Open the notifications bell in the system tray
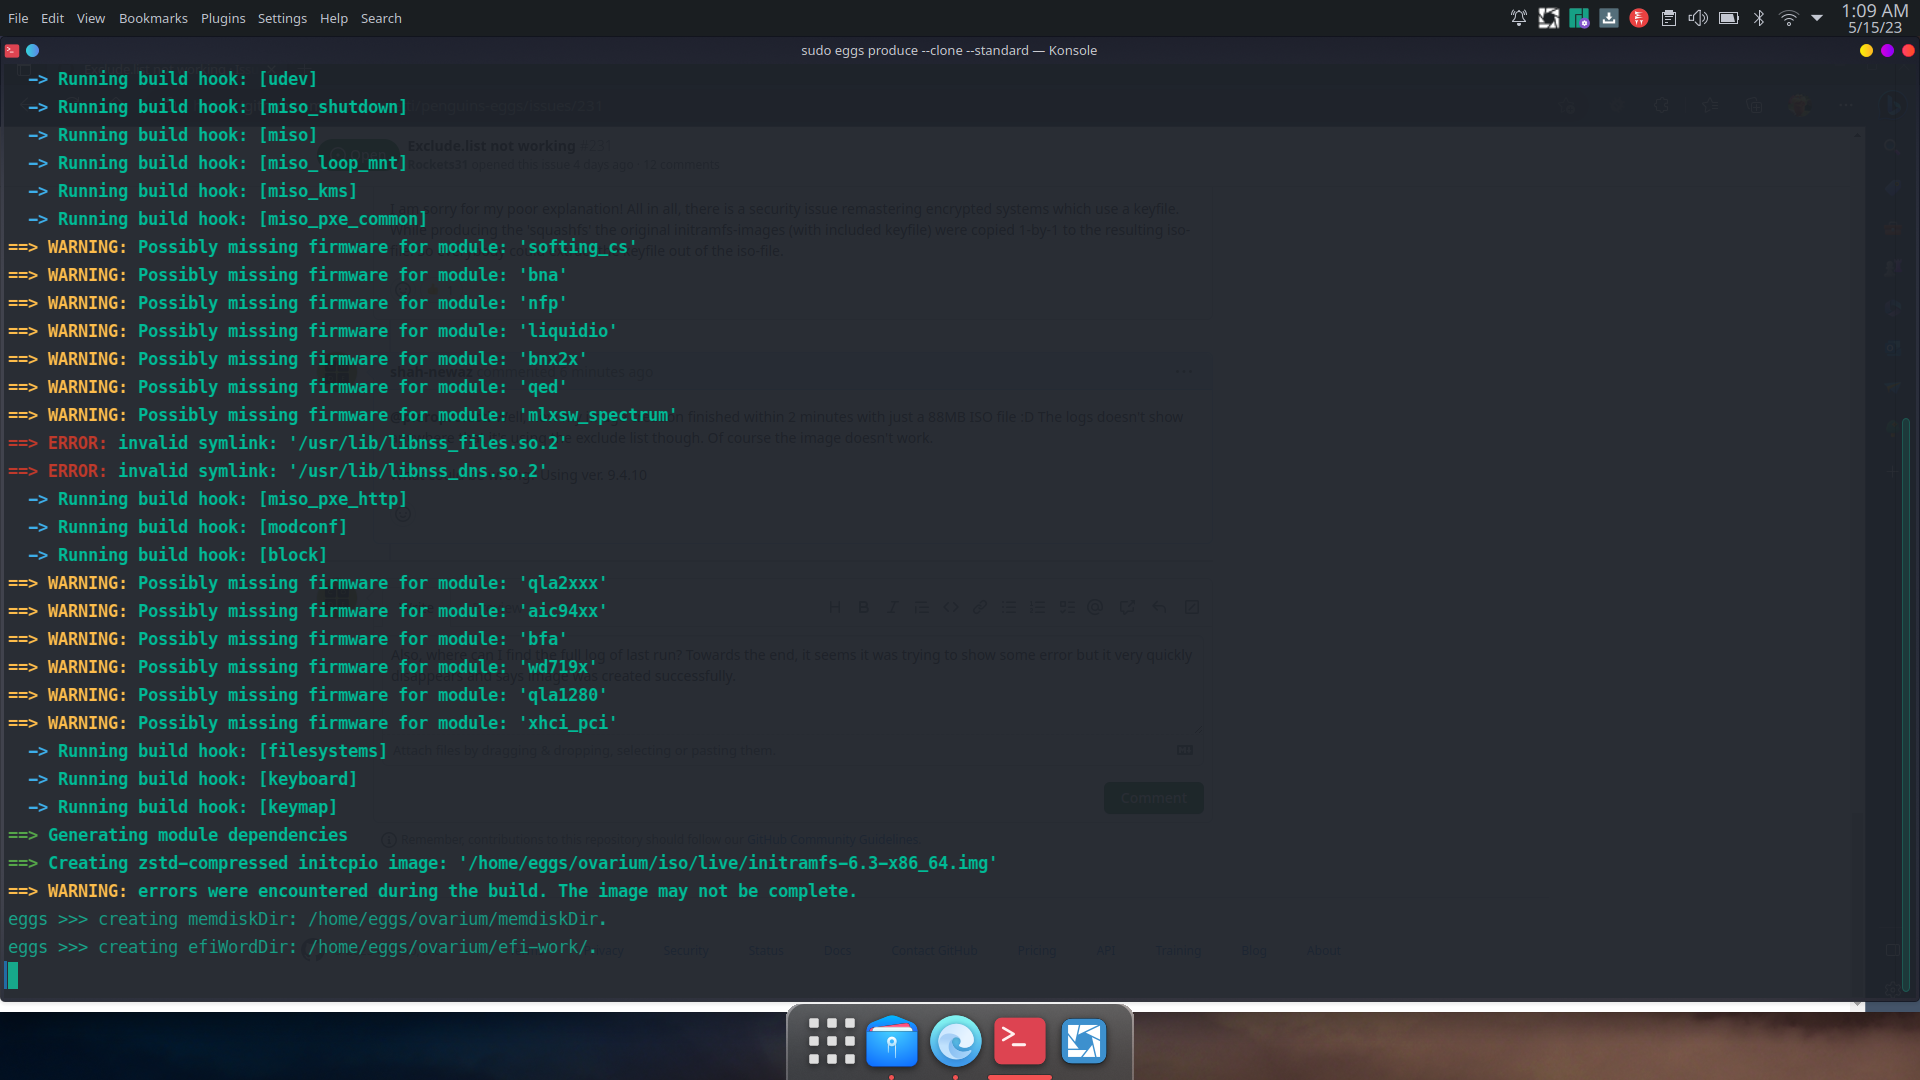Image resolution: width=1920 pixels, height=1080 pixels. click(1518, 17)
